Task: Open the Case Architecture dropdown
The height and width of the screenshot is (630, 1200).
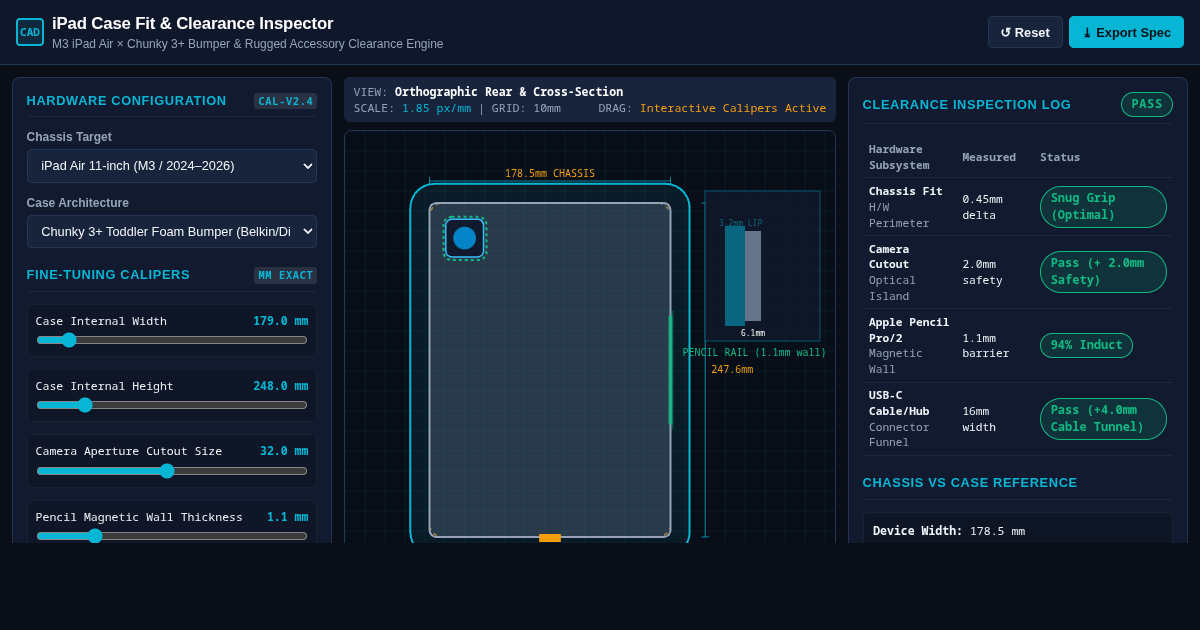Action: pyautogui.click(x=172, y=232)
